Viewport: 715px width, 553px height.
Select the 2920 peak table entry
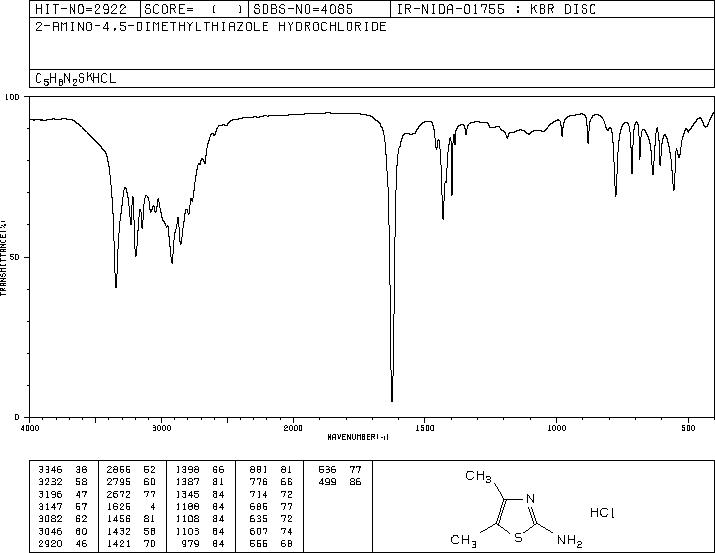click(63, 544)
